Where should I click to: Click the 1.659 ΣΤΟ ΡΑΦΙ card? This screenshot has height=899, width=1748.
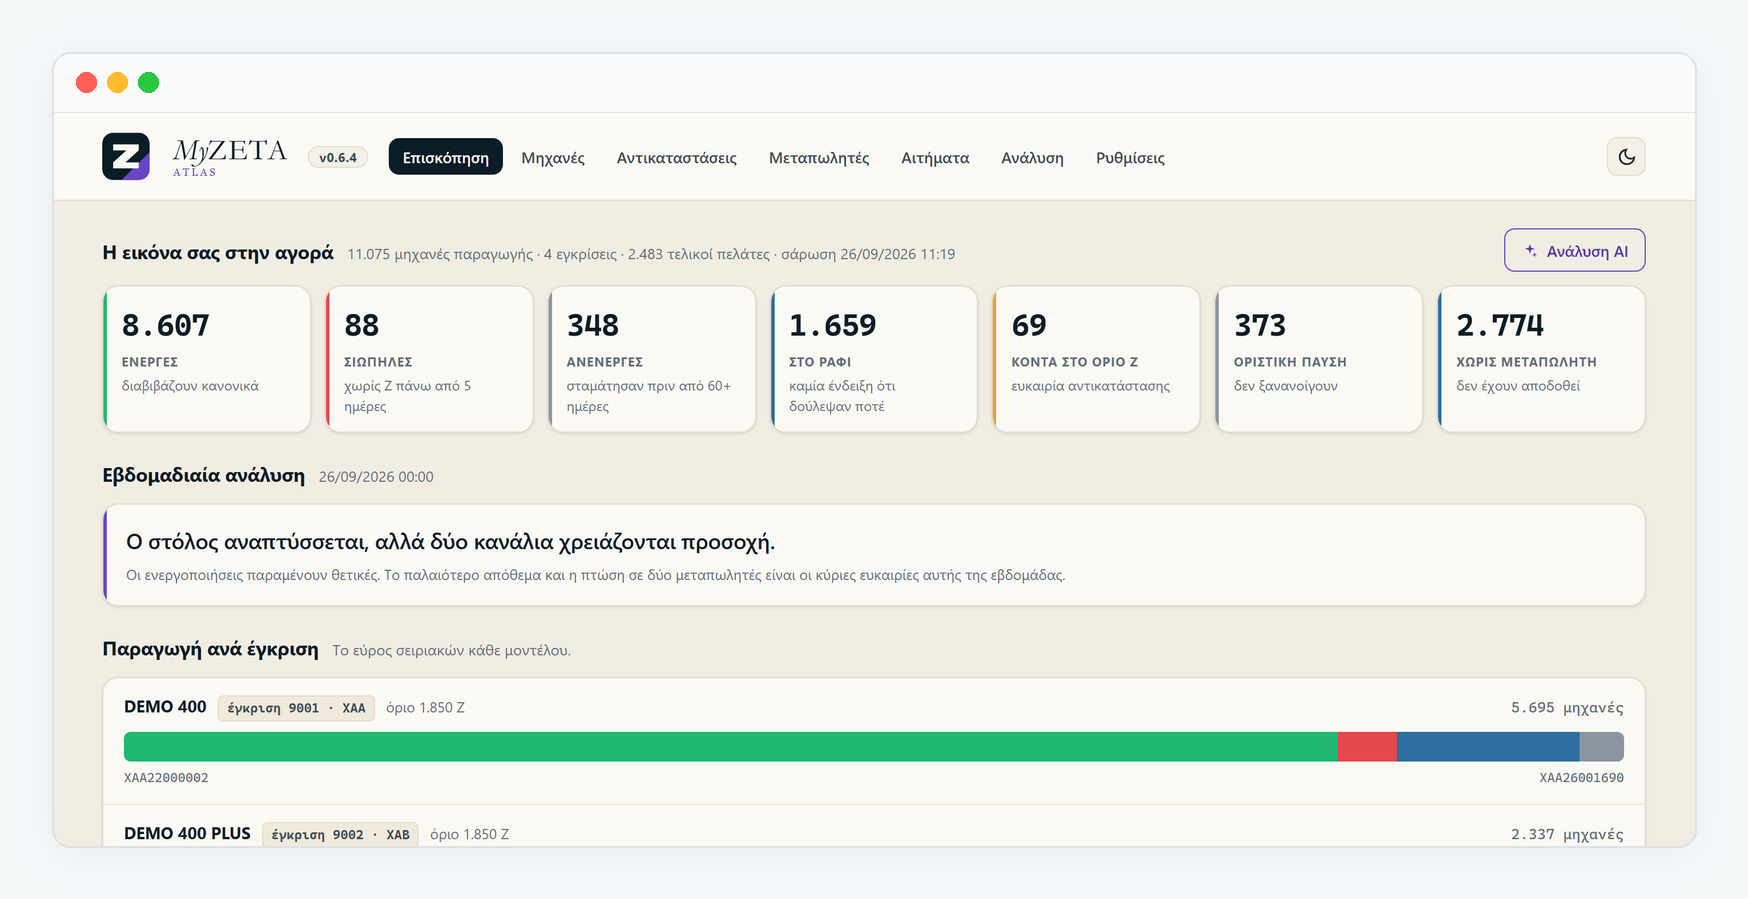[874, 360]
